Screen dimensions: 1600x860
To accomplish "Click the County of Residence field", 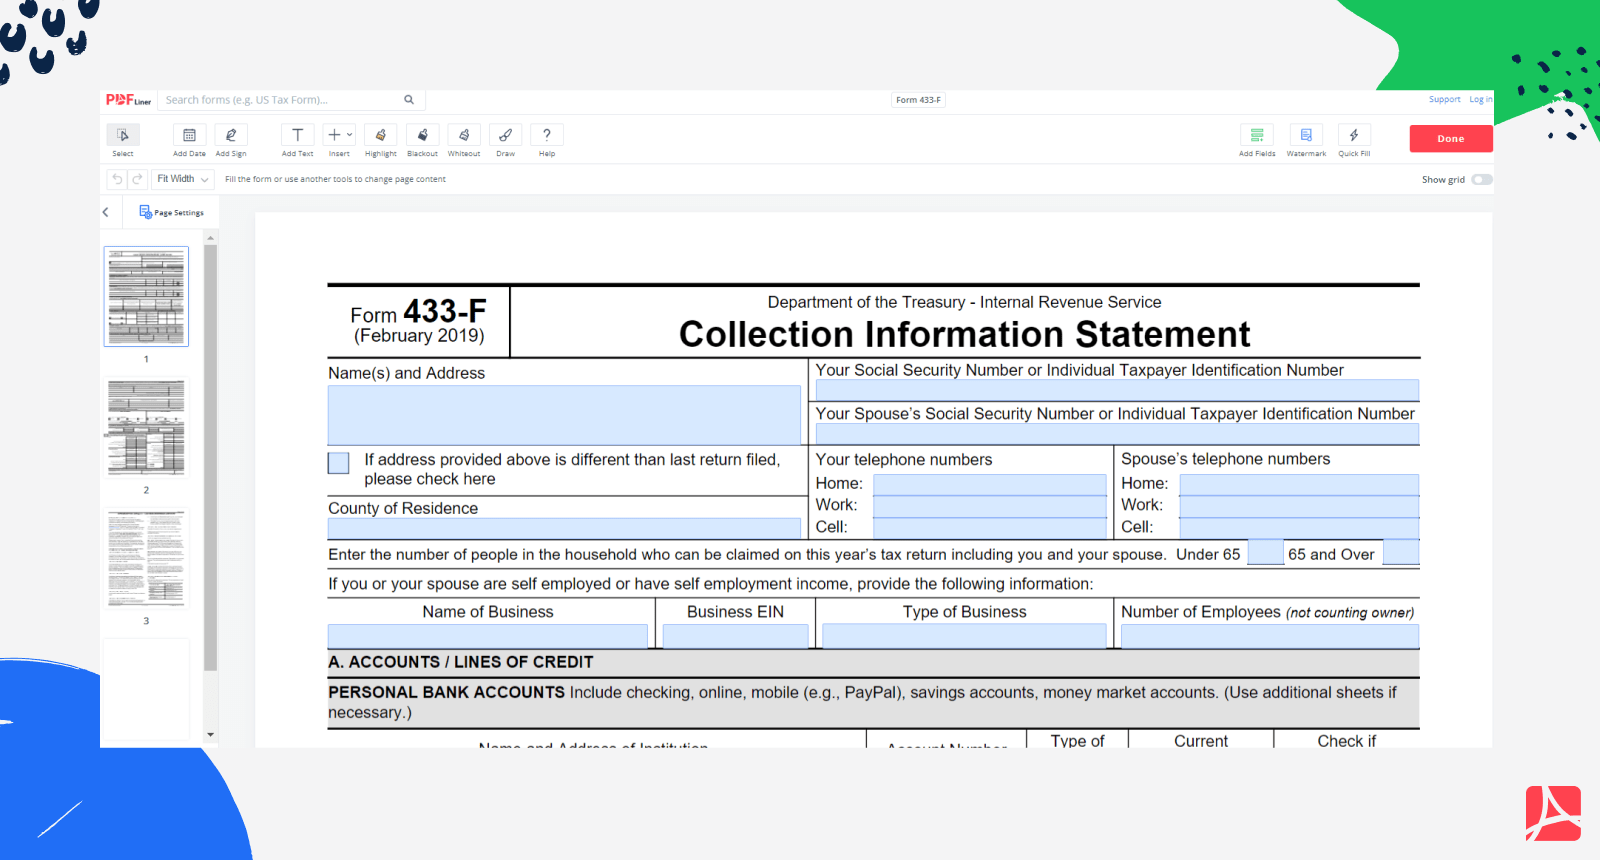I will [x=564, y=528].
